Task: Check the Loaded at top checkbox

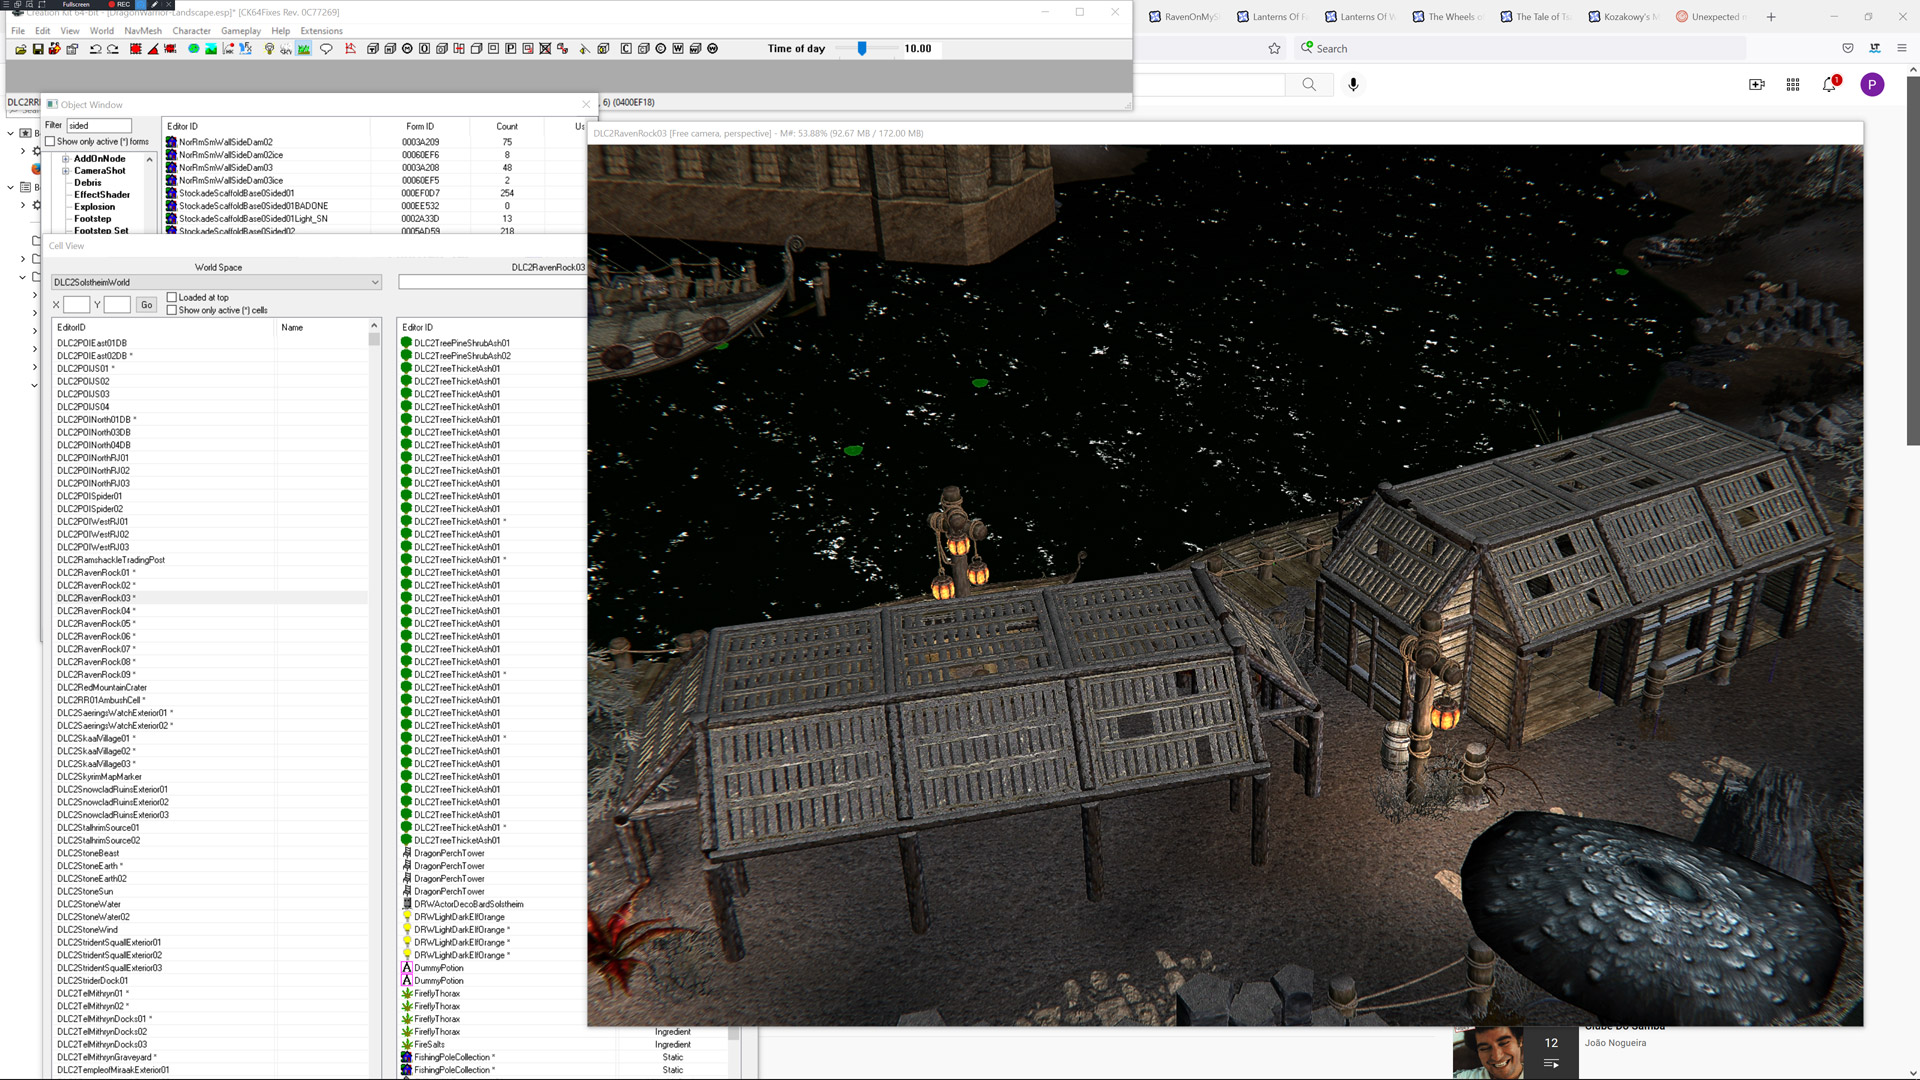Action: pos(172,297)
